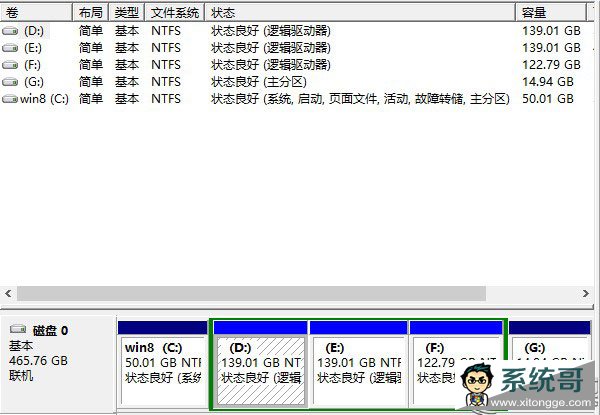
Task: Select the (G:) partition block in disk map
Action: tap(550, 365)
